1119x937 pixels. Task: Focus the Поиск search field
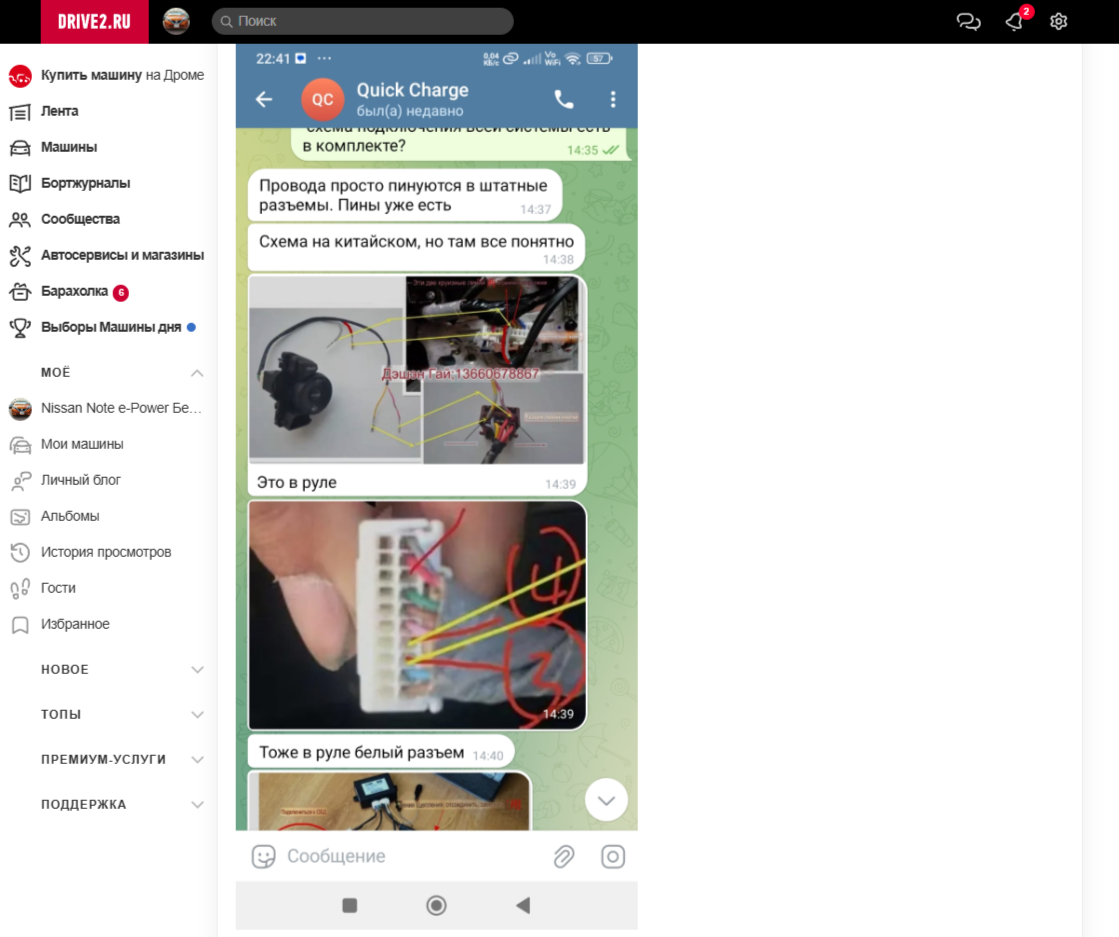363,21
